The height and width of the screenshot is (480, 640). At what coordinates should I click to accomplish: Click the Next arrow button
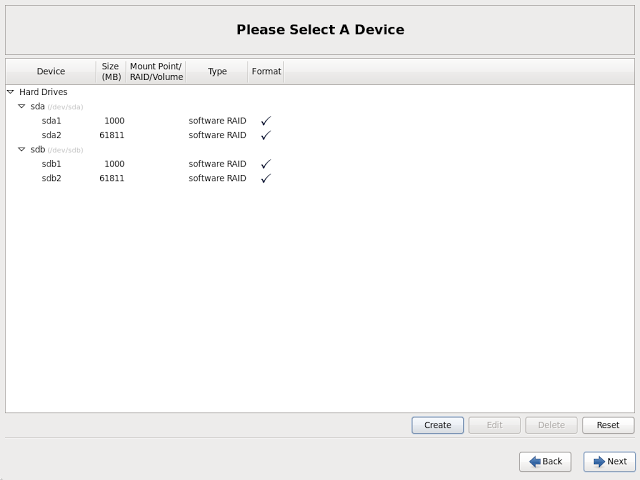[609, 461]
